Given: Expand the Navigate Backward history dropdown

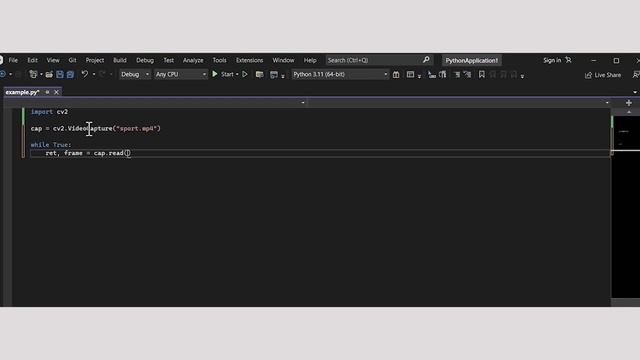Looking at the screenshot, I should pos(11,74).
